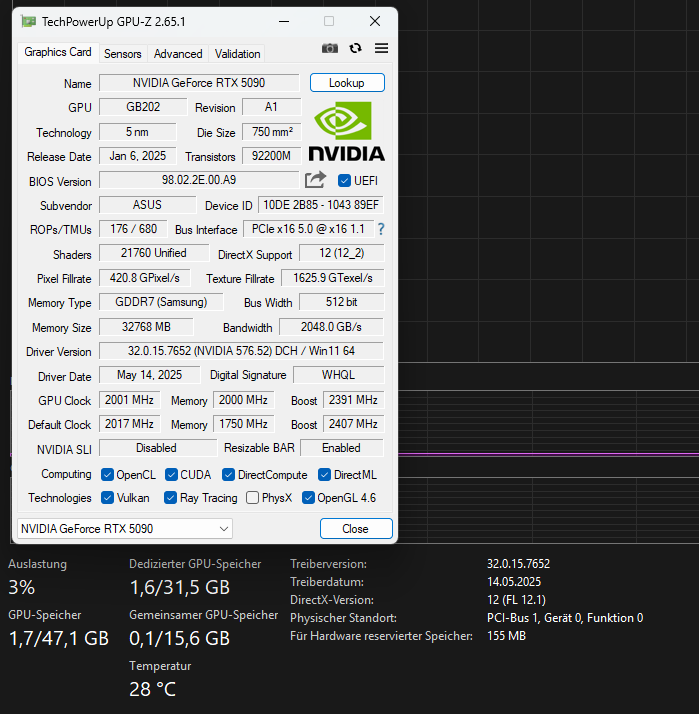
Task: Click the GPU Clock field 2001 MHz
Action: (x=130, y=400)
